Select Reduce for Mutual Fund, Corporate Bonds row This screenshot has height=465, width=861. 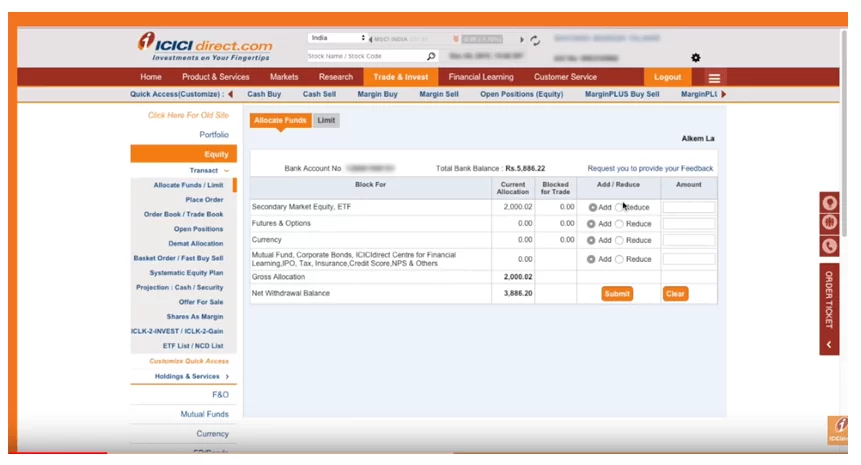tap(619, 259)
